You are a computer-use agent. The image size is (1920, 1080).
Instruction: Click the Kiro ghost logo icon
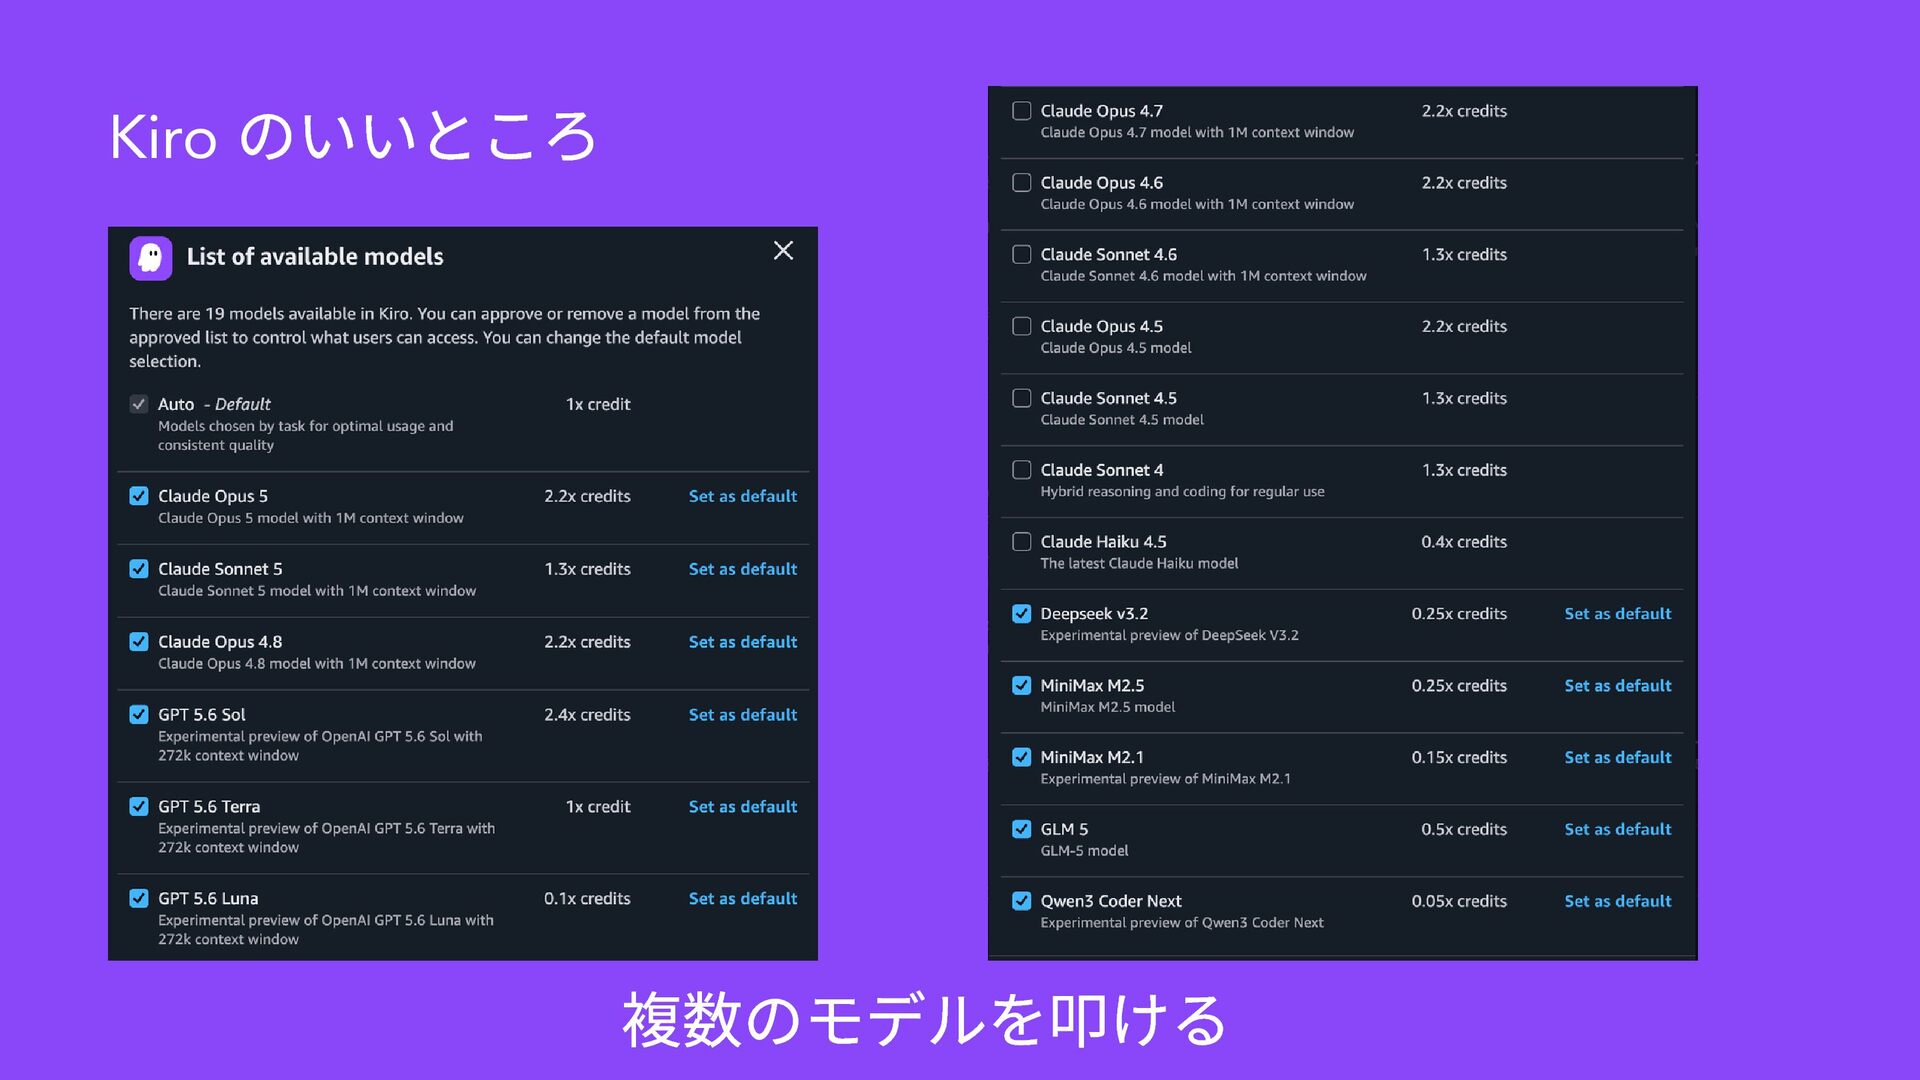coord(151,258)
